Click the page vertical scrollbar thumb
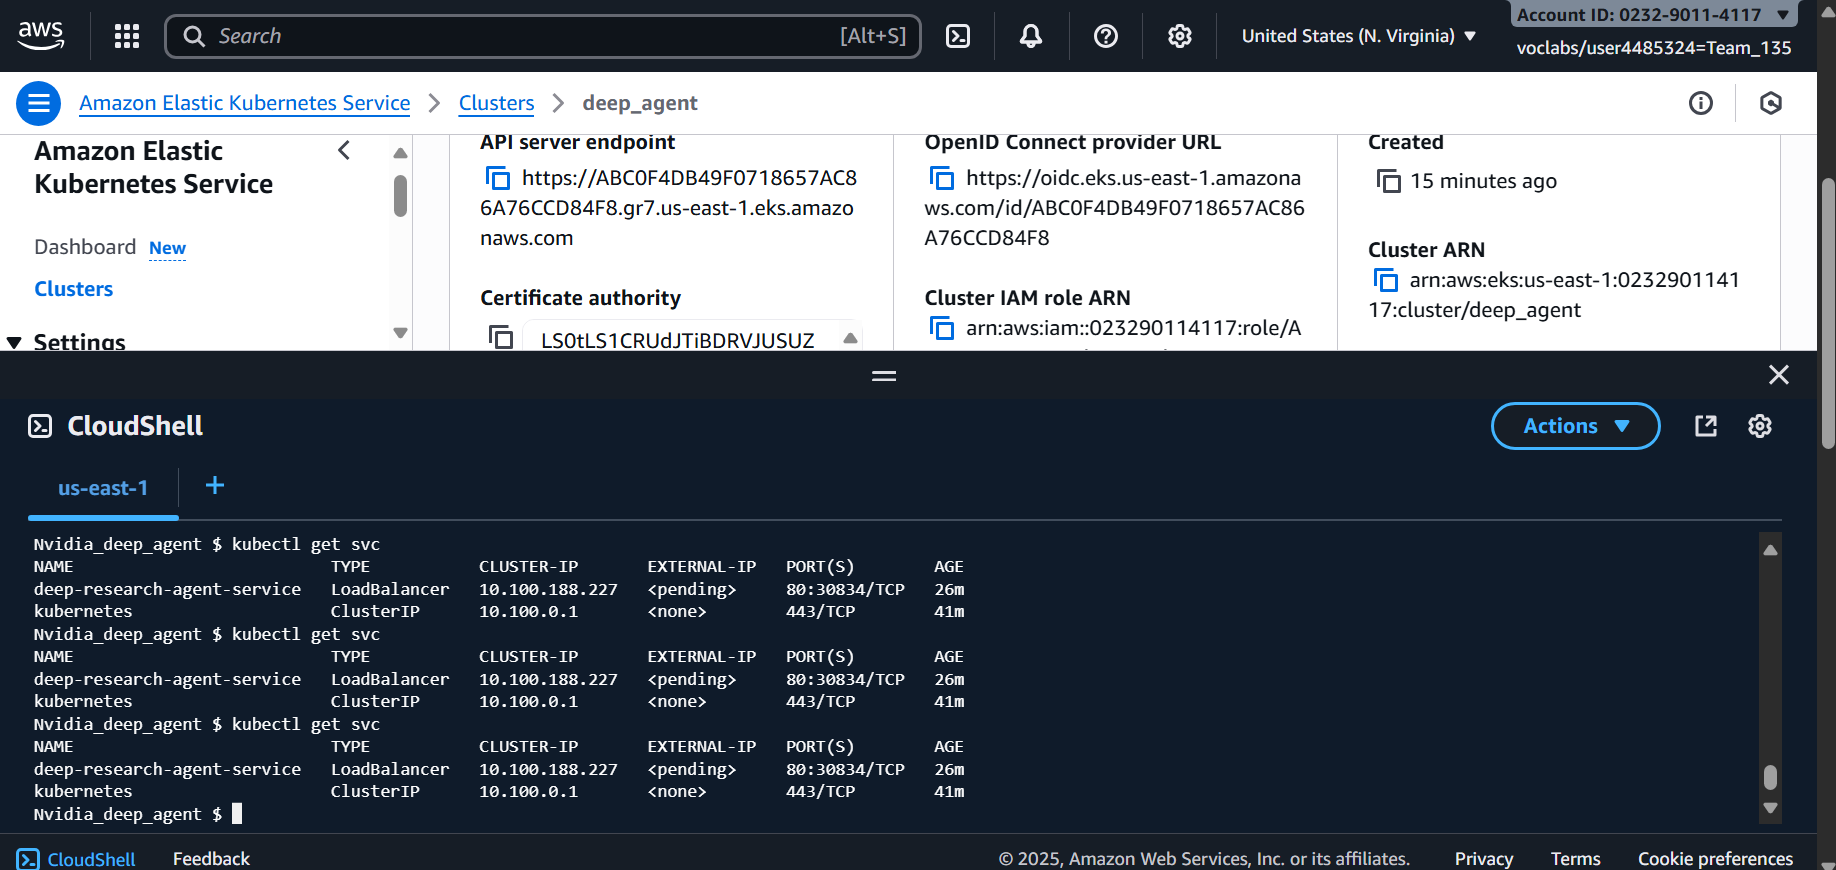 click(x=1828, y=313)
